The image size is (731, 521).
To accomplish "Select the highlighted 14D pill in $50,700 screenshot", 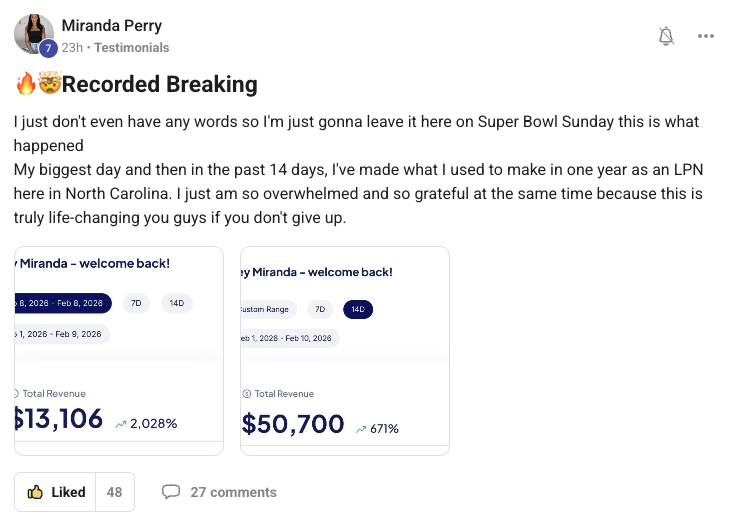I will pos(358,309).
